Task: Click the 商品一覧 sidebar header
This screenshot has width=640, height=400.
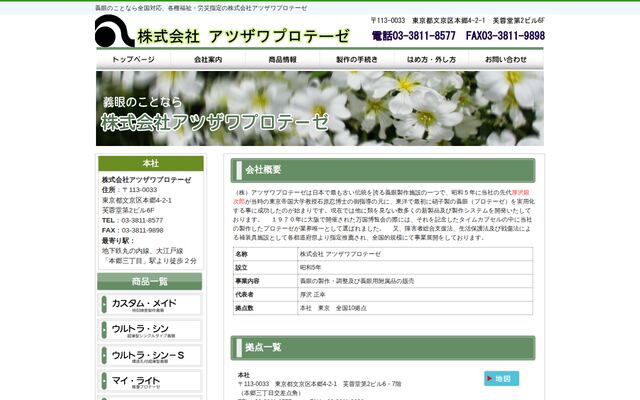Action: [150, 282]
